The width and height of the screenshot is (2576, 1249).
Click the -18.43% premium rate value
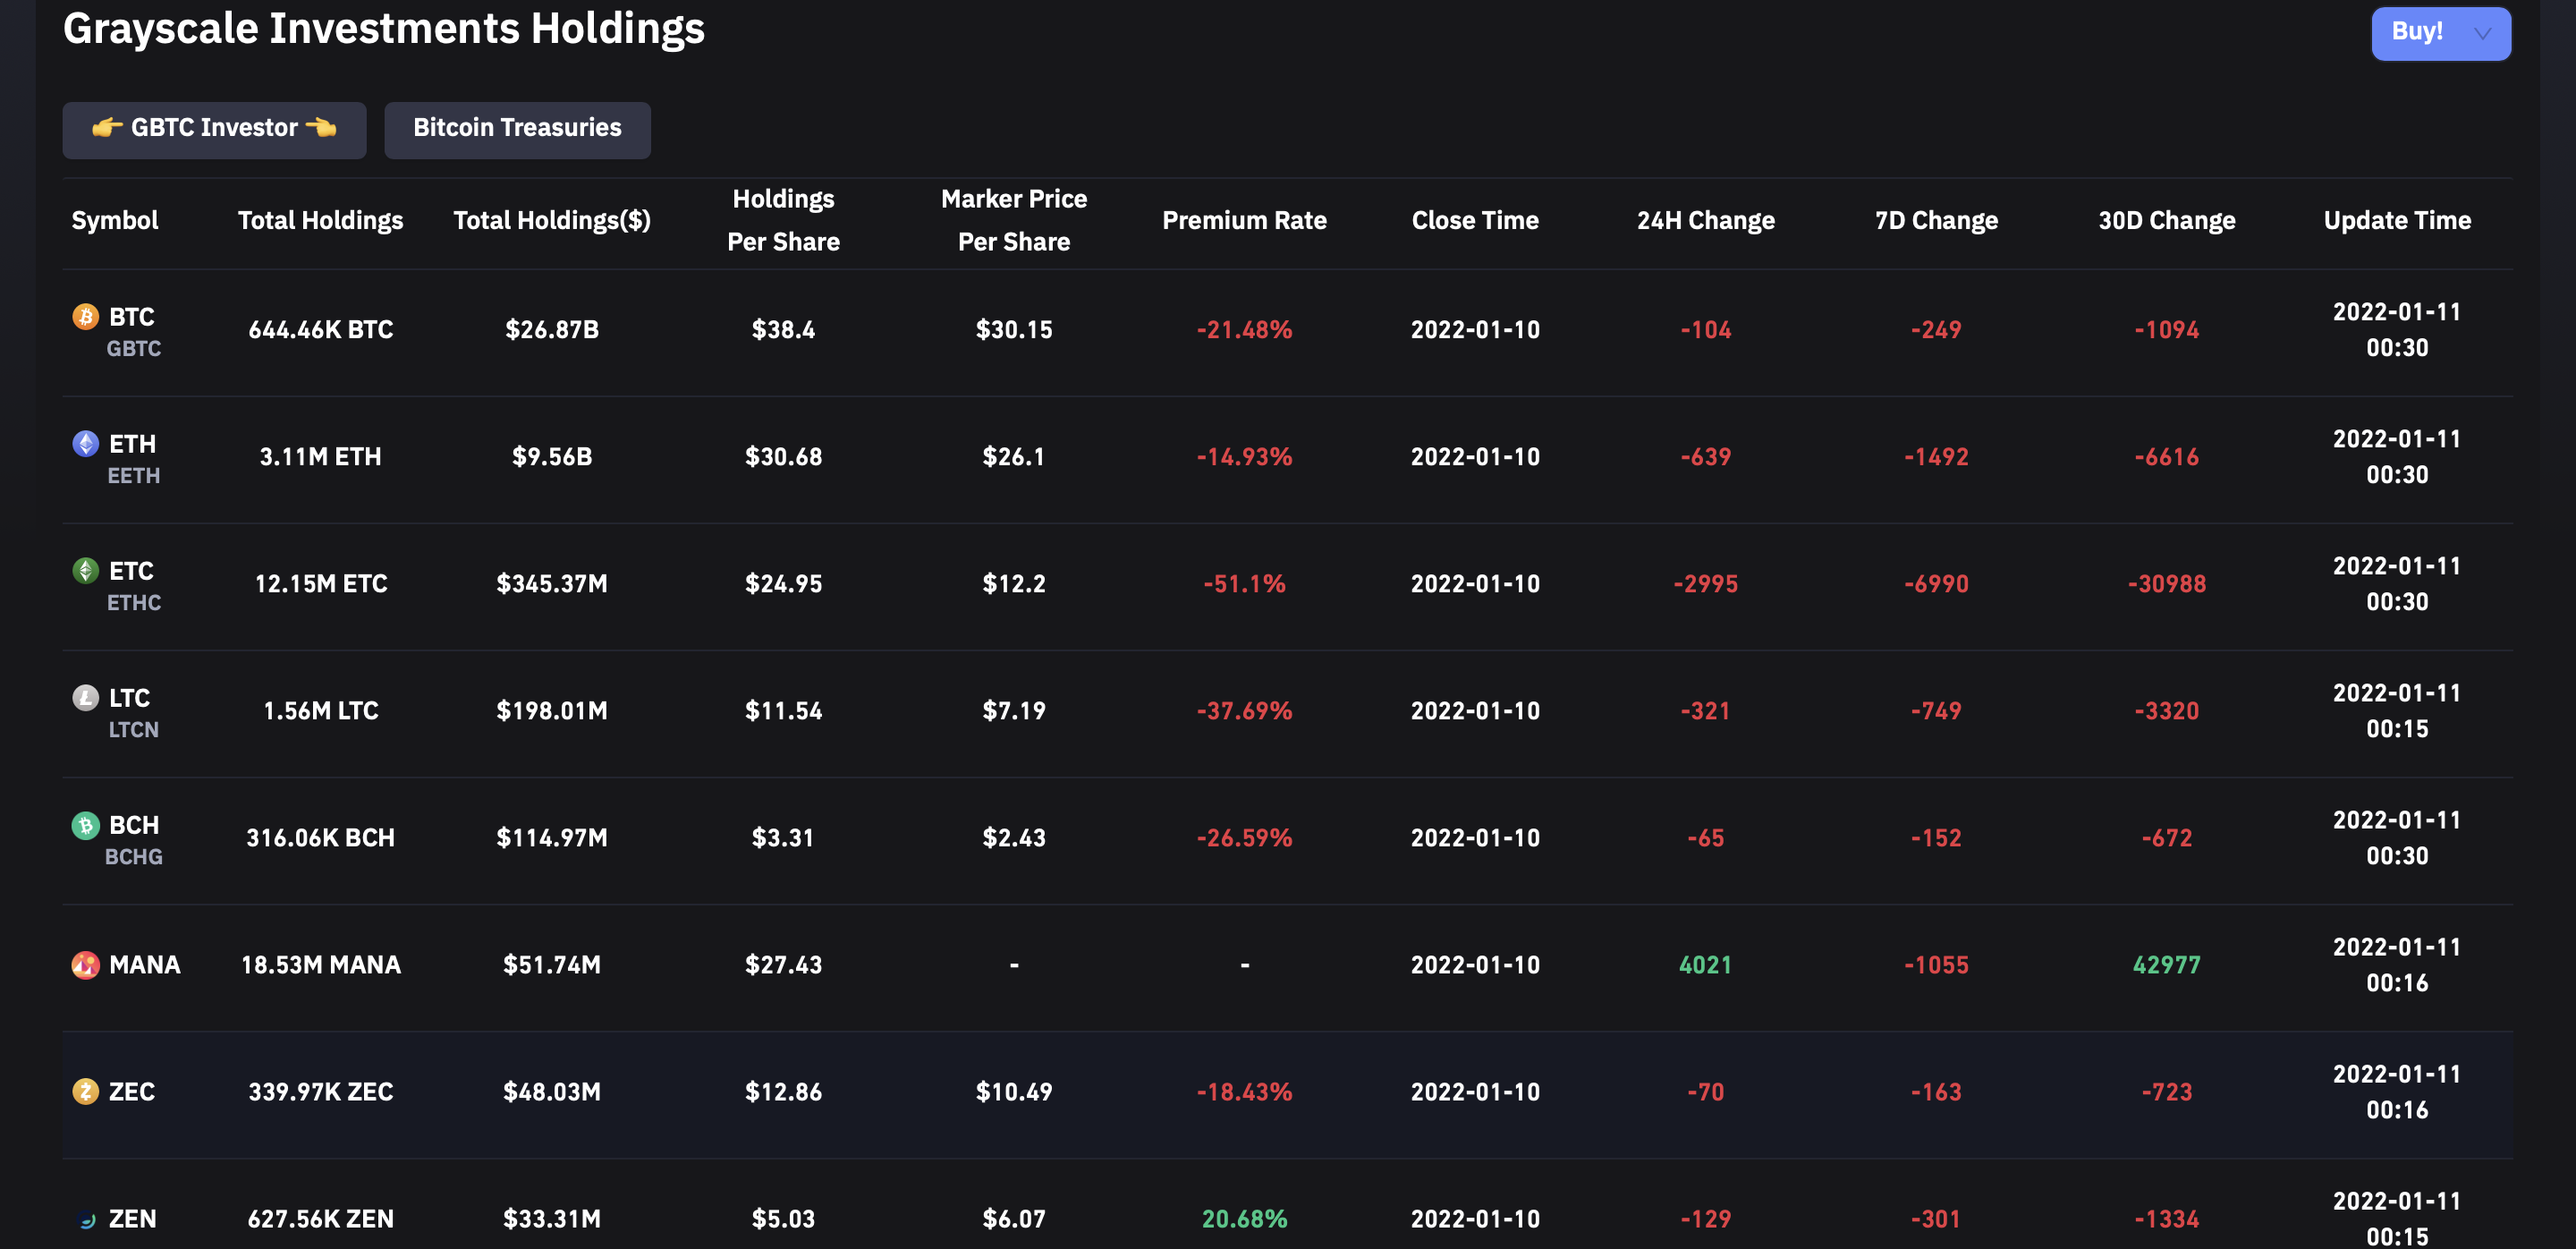tap(1244, 1092)
